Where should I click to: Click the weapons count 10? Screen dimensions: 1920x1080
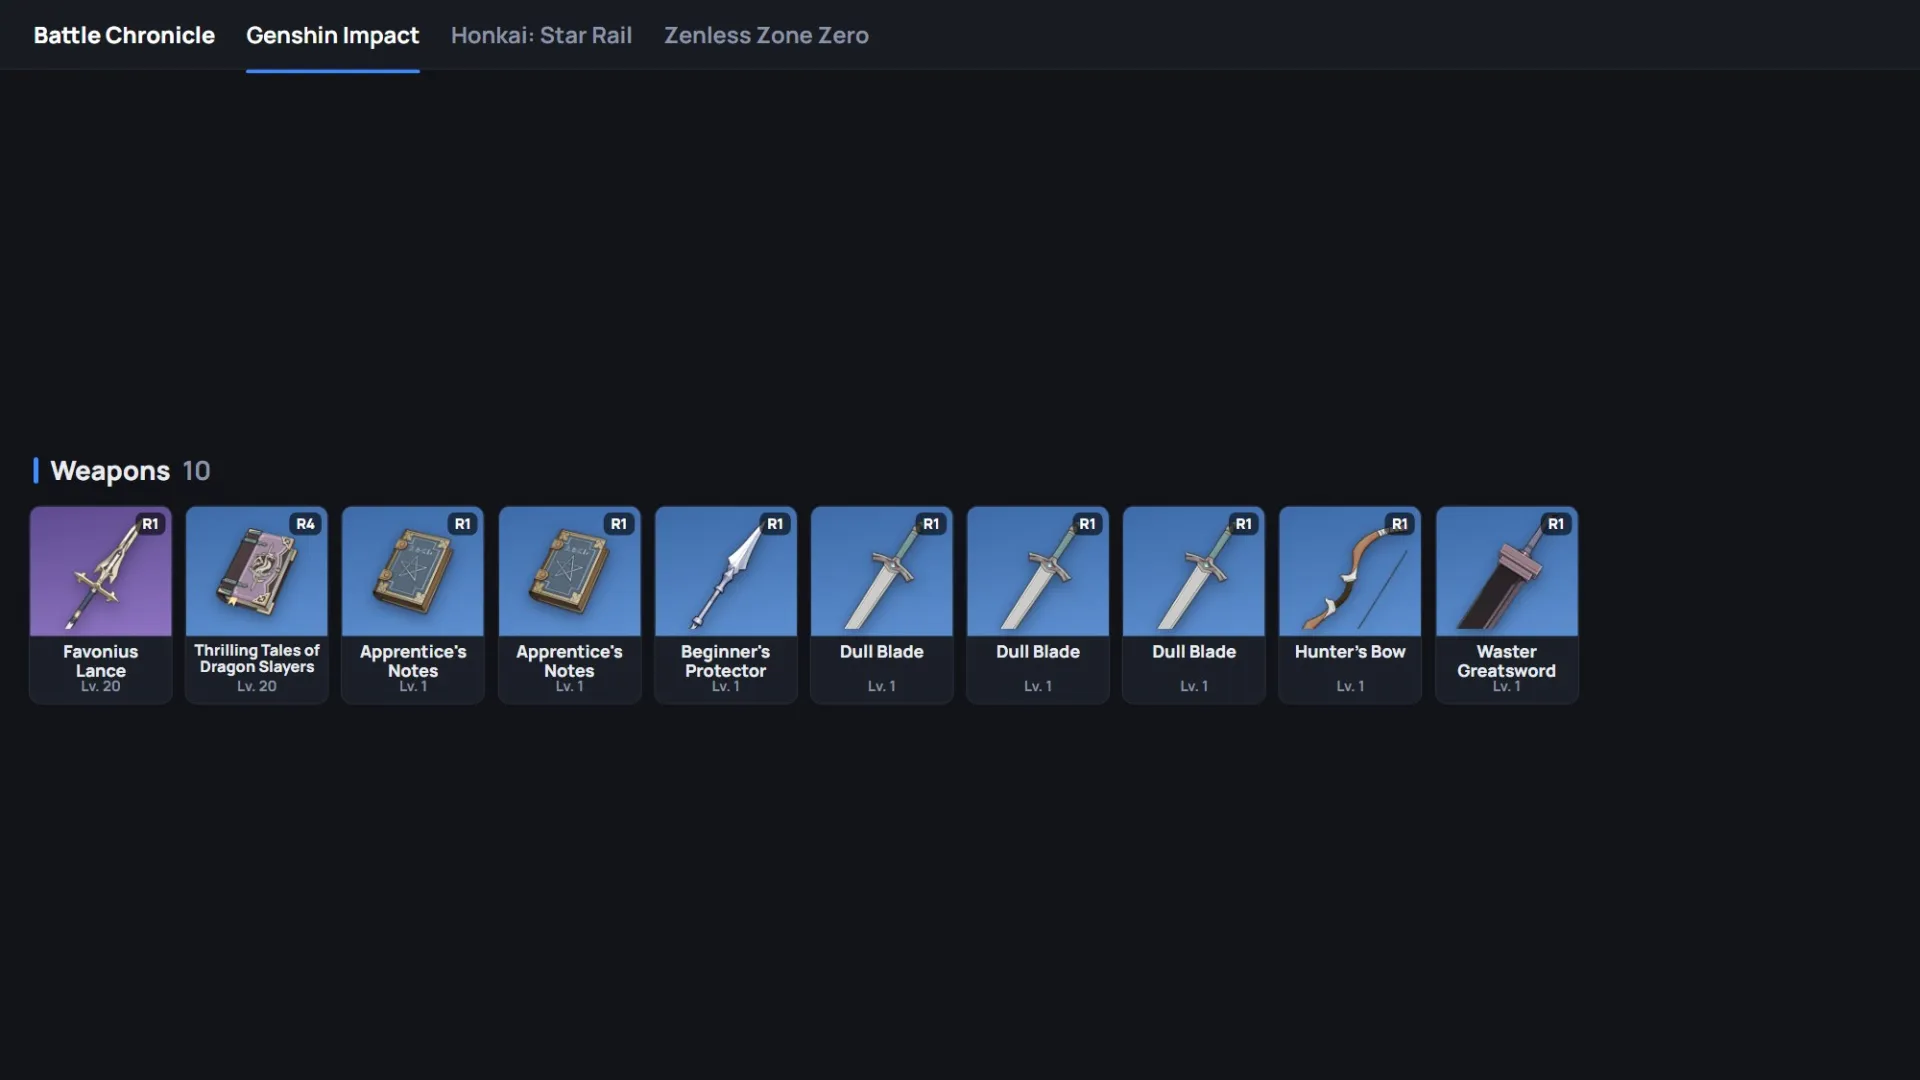(x=196, y=471)
